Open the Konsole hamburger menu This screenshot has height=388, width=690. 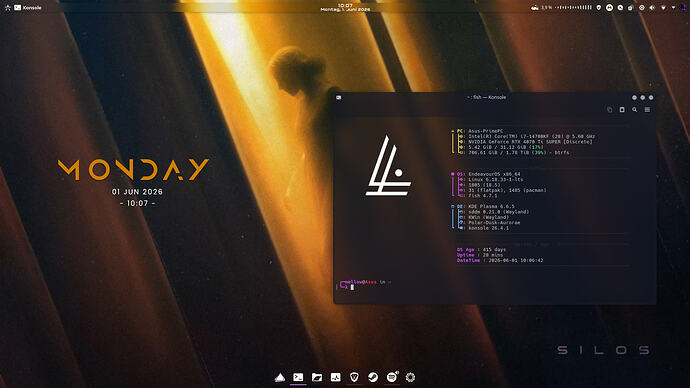647,110
